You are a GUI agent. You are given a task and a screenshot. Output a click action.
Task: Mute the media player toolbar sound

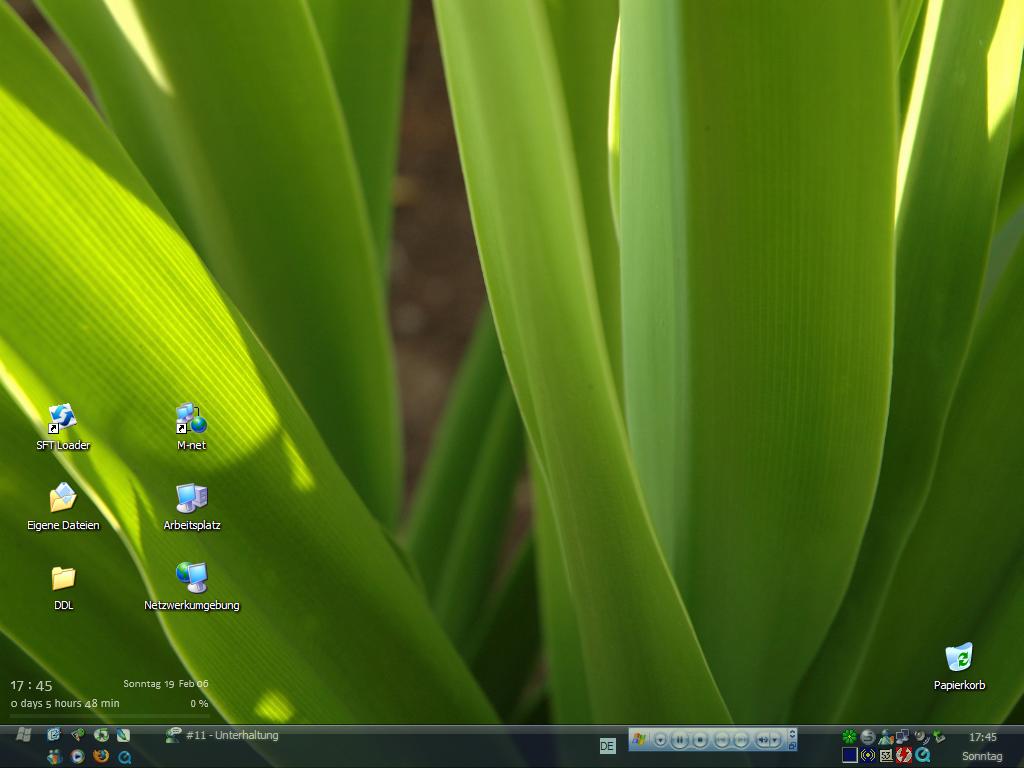click(x=763, y=740)
